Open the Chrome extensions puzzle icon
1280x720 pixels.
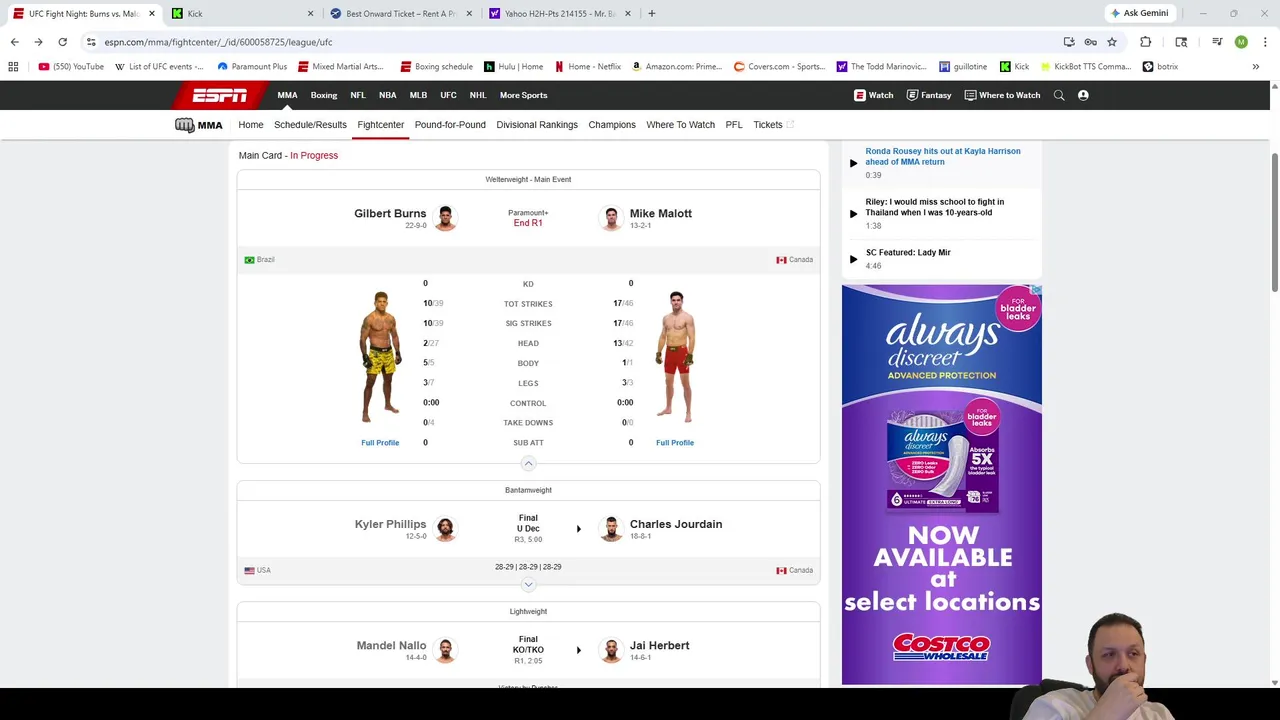pyautogui.click(x=1146, y=42)
